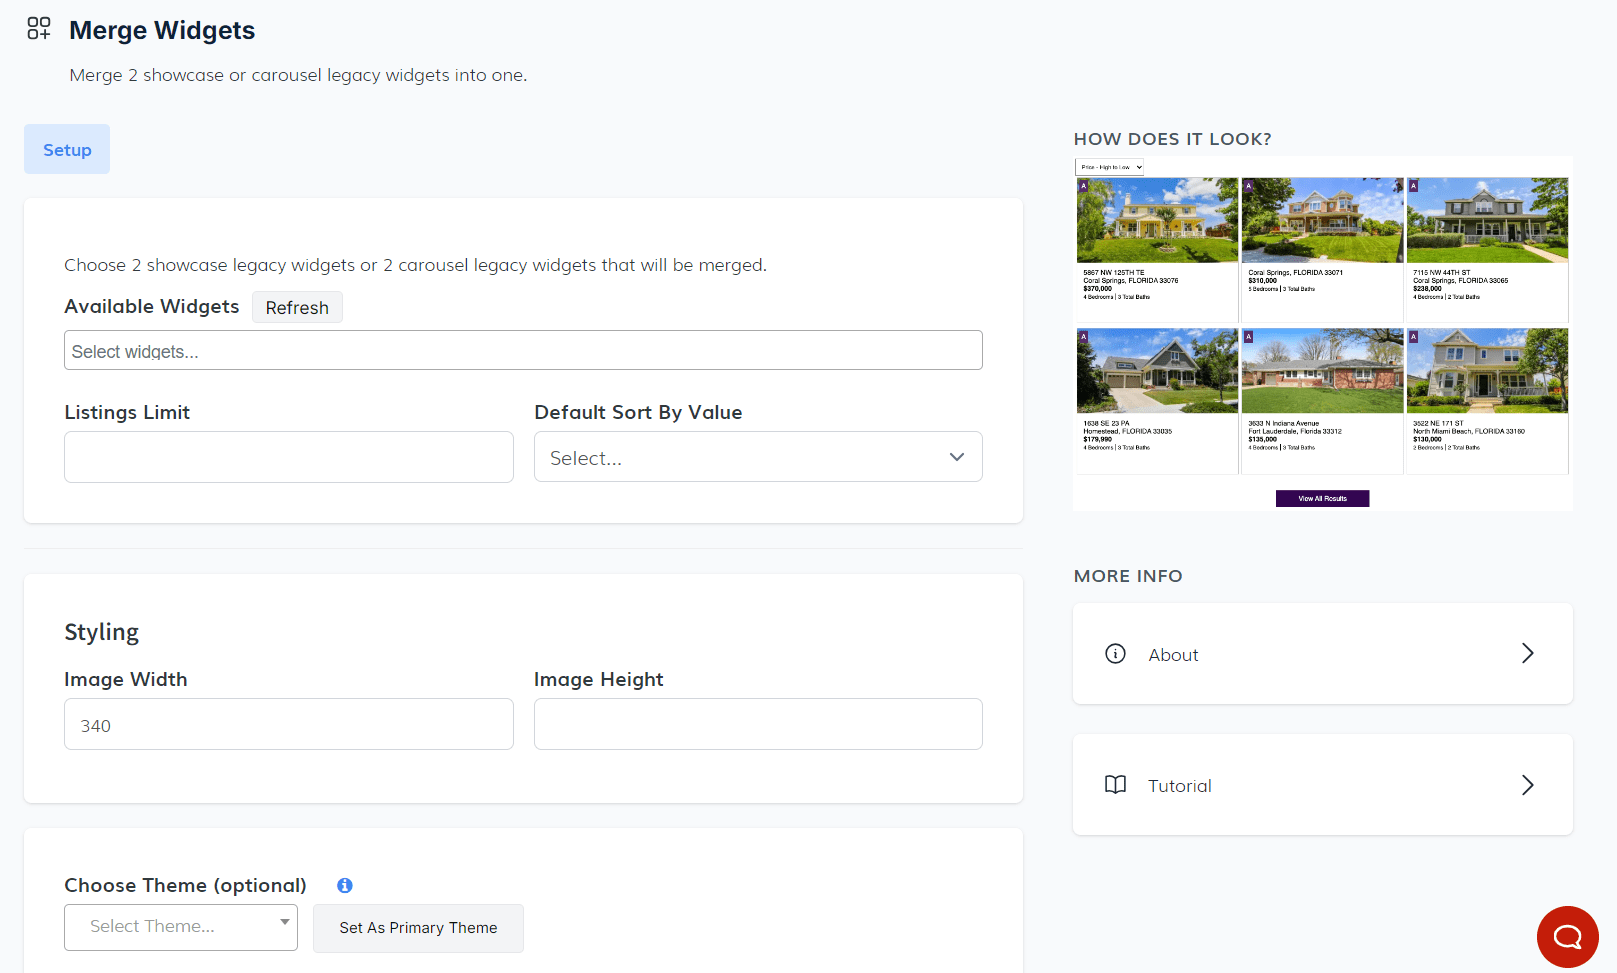1617x973 pixels.
Task: Open the Default Sort By Value dropdown
Action: (758, 457)
